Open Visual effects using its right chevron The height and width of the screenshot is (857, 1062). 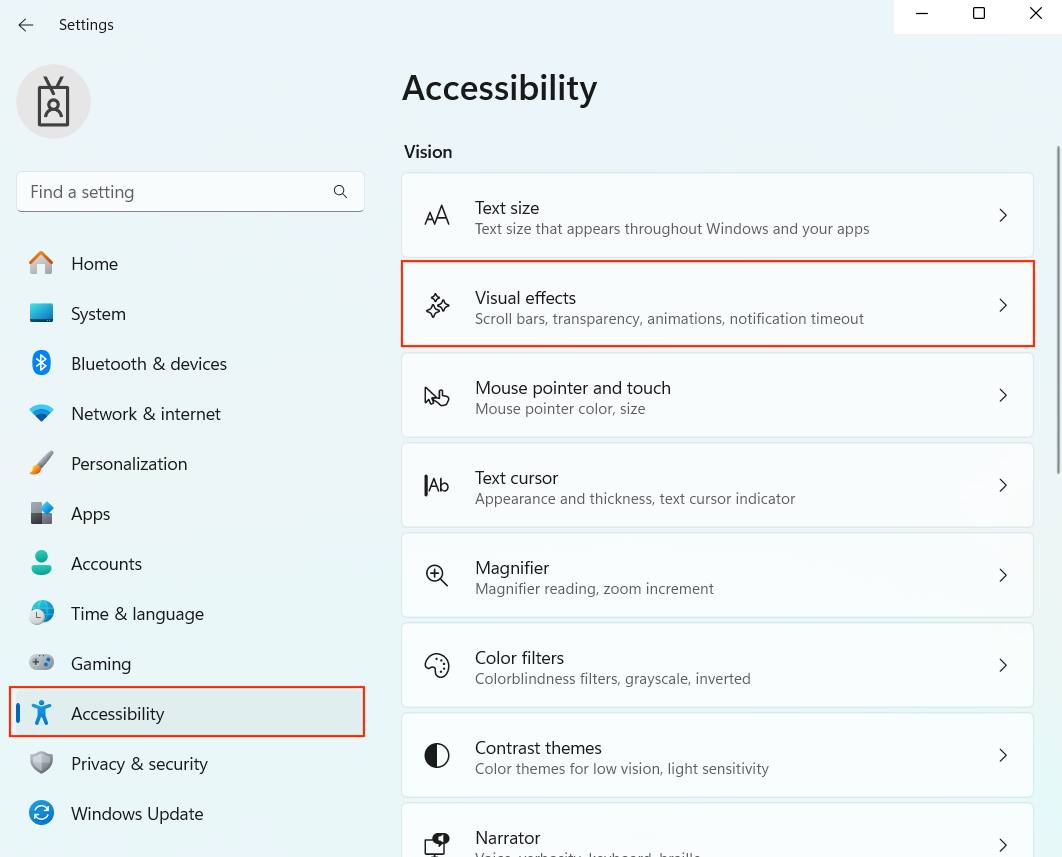coord(1003,306)
